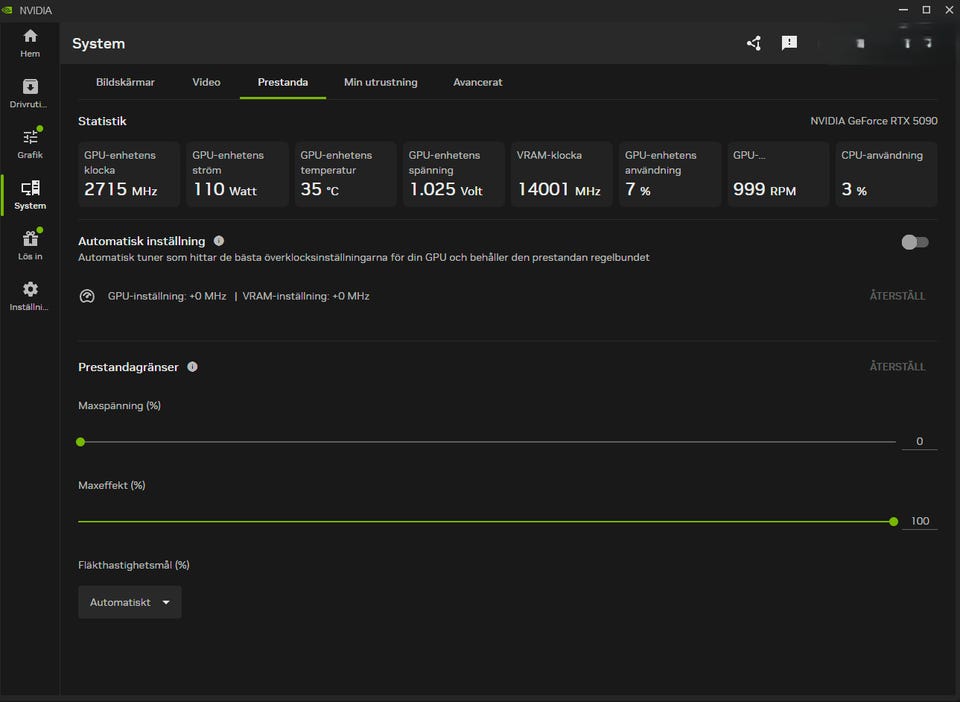Image resolution: width=960 pixels, height=702 pixels.
Task: Click info icon next to Prestandagränser
Action: (192, 367)
